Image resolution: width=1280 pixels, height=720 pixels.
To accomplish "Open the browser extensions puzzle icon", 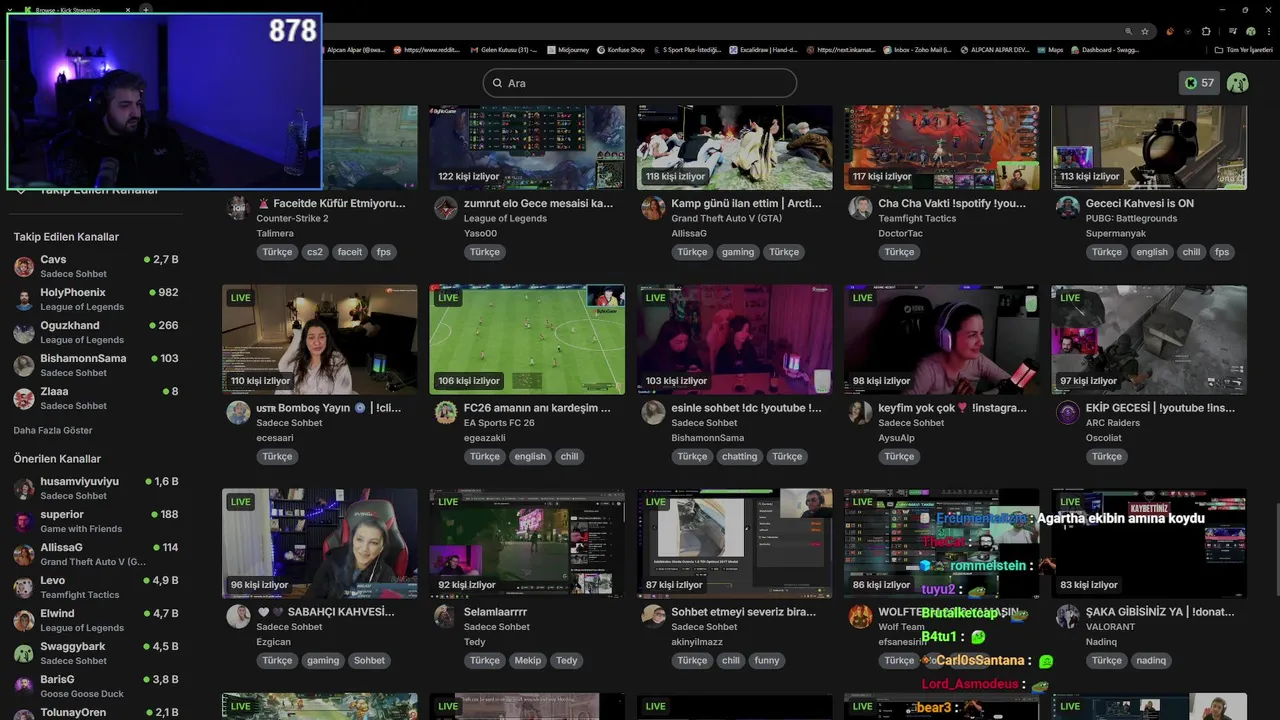I will pos(1206,31).
